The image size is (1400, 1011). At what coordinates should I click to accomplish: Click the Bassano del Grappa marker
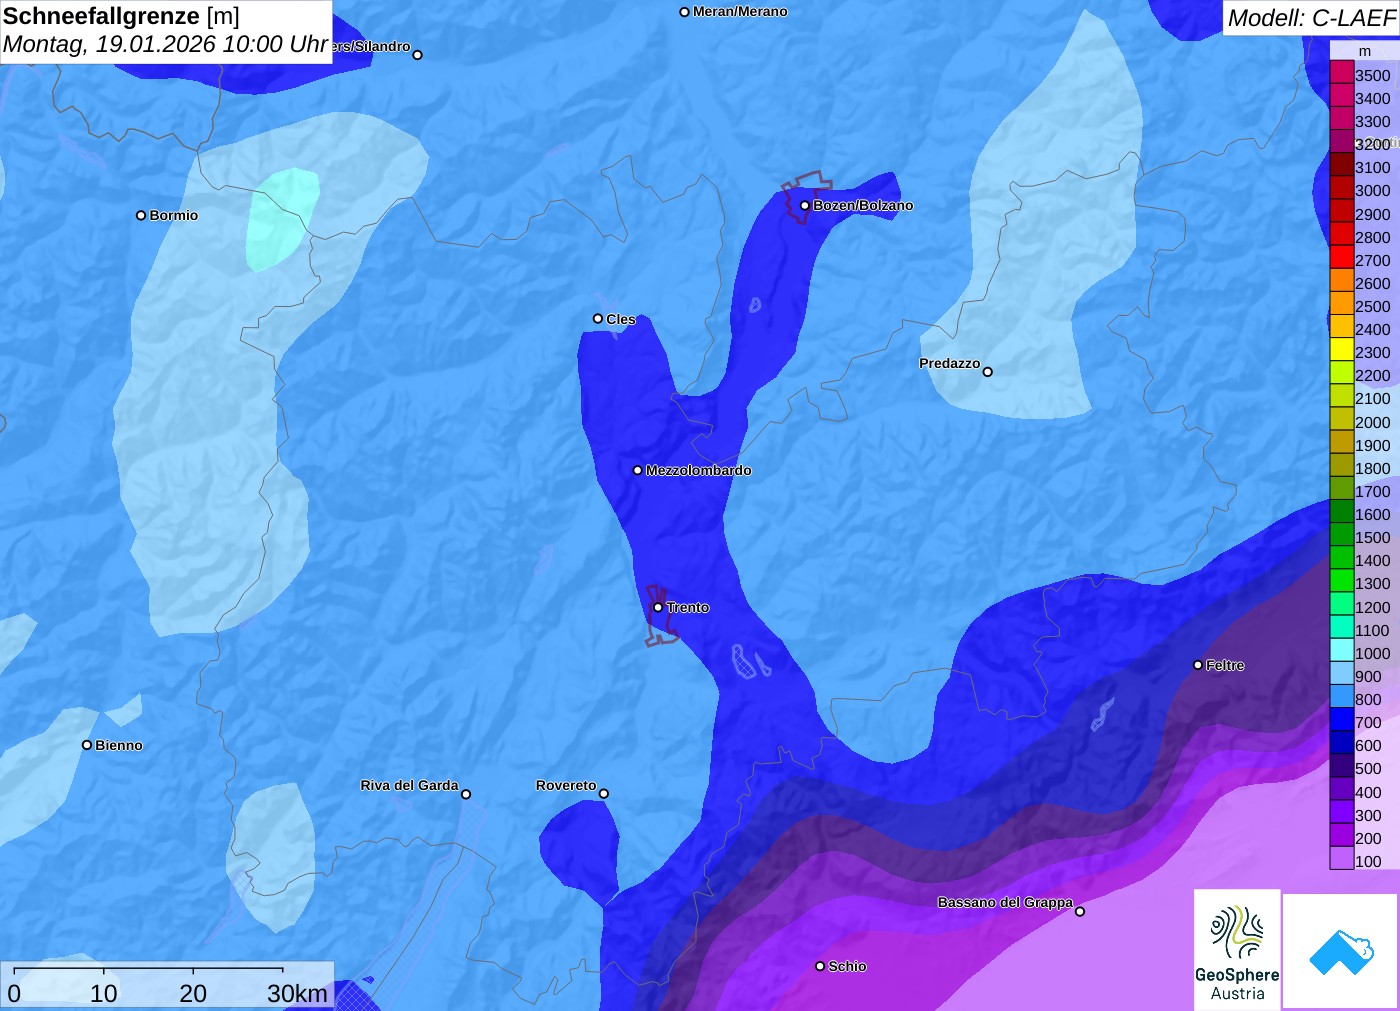pyautogui.click(x=1079, y=911)
